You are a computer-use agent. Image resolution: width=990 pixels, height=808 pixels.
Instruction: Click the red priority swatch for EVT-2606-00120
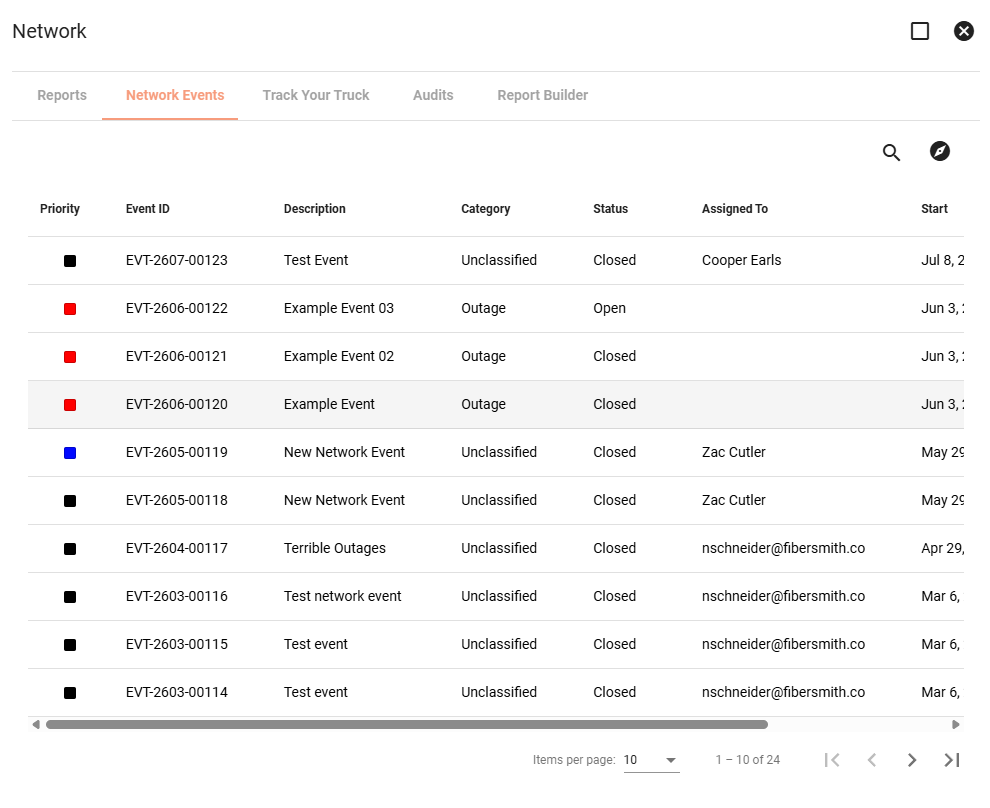coord(70,405)
